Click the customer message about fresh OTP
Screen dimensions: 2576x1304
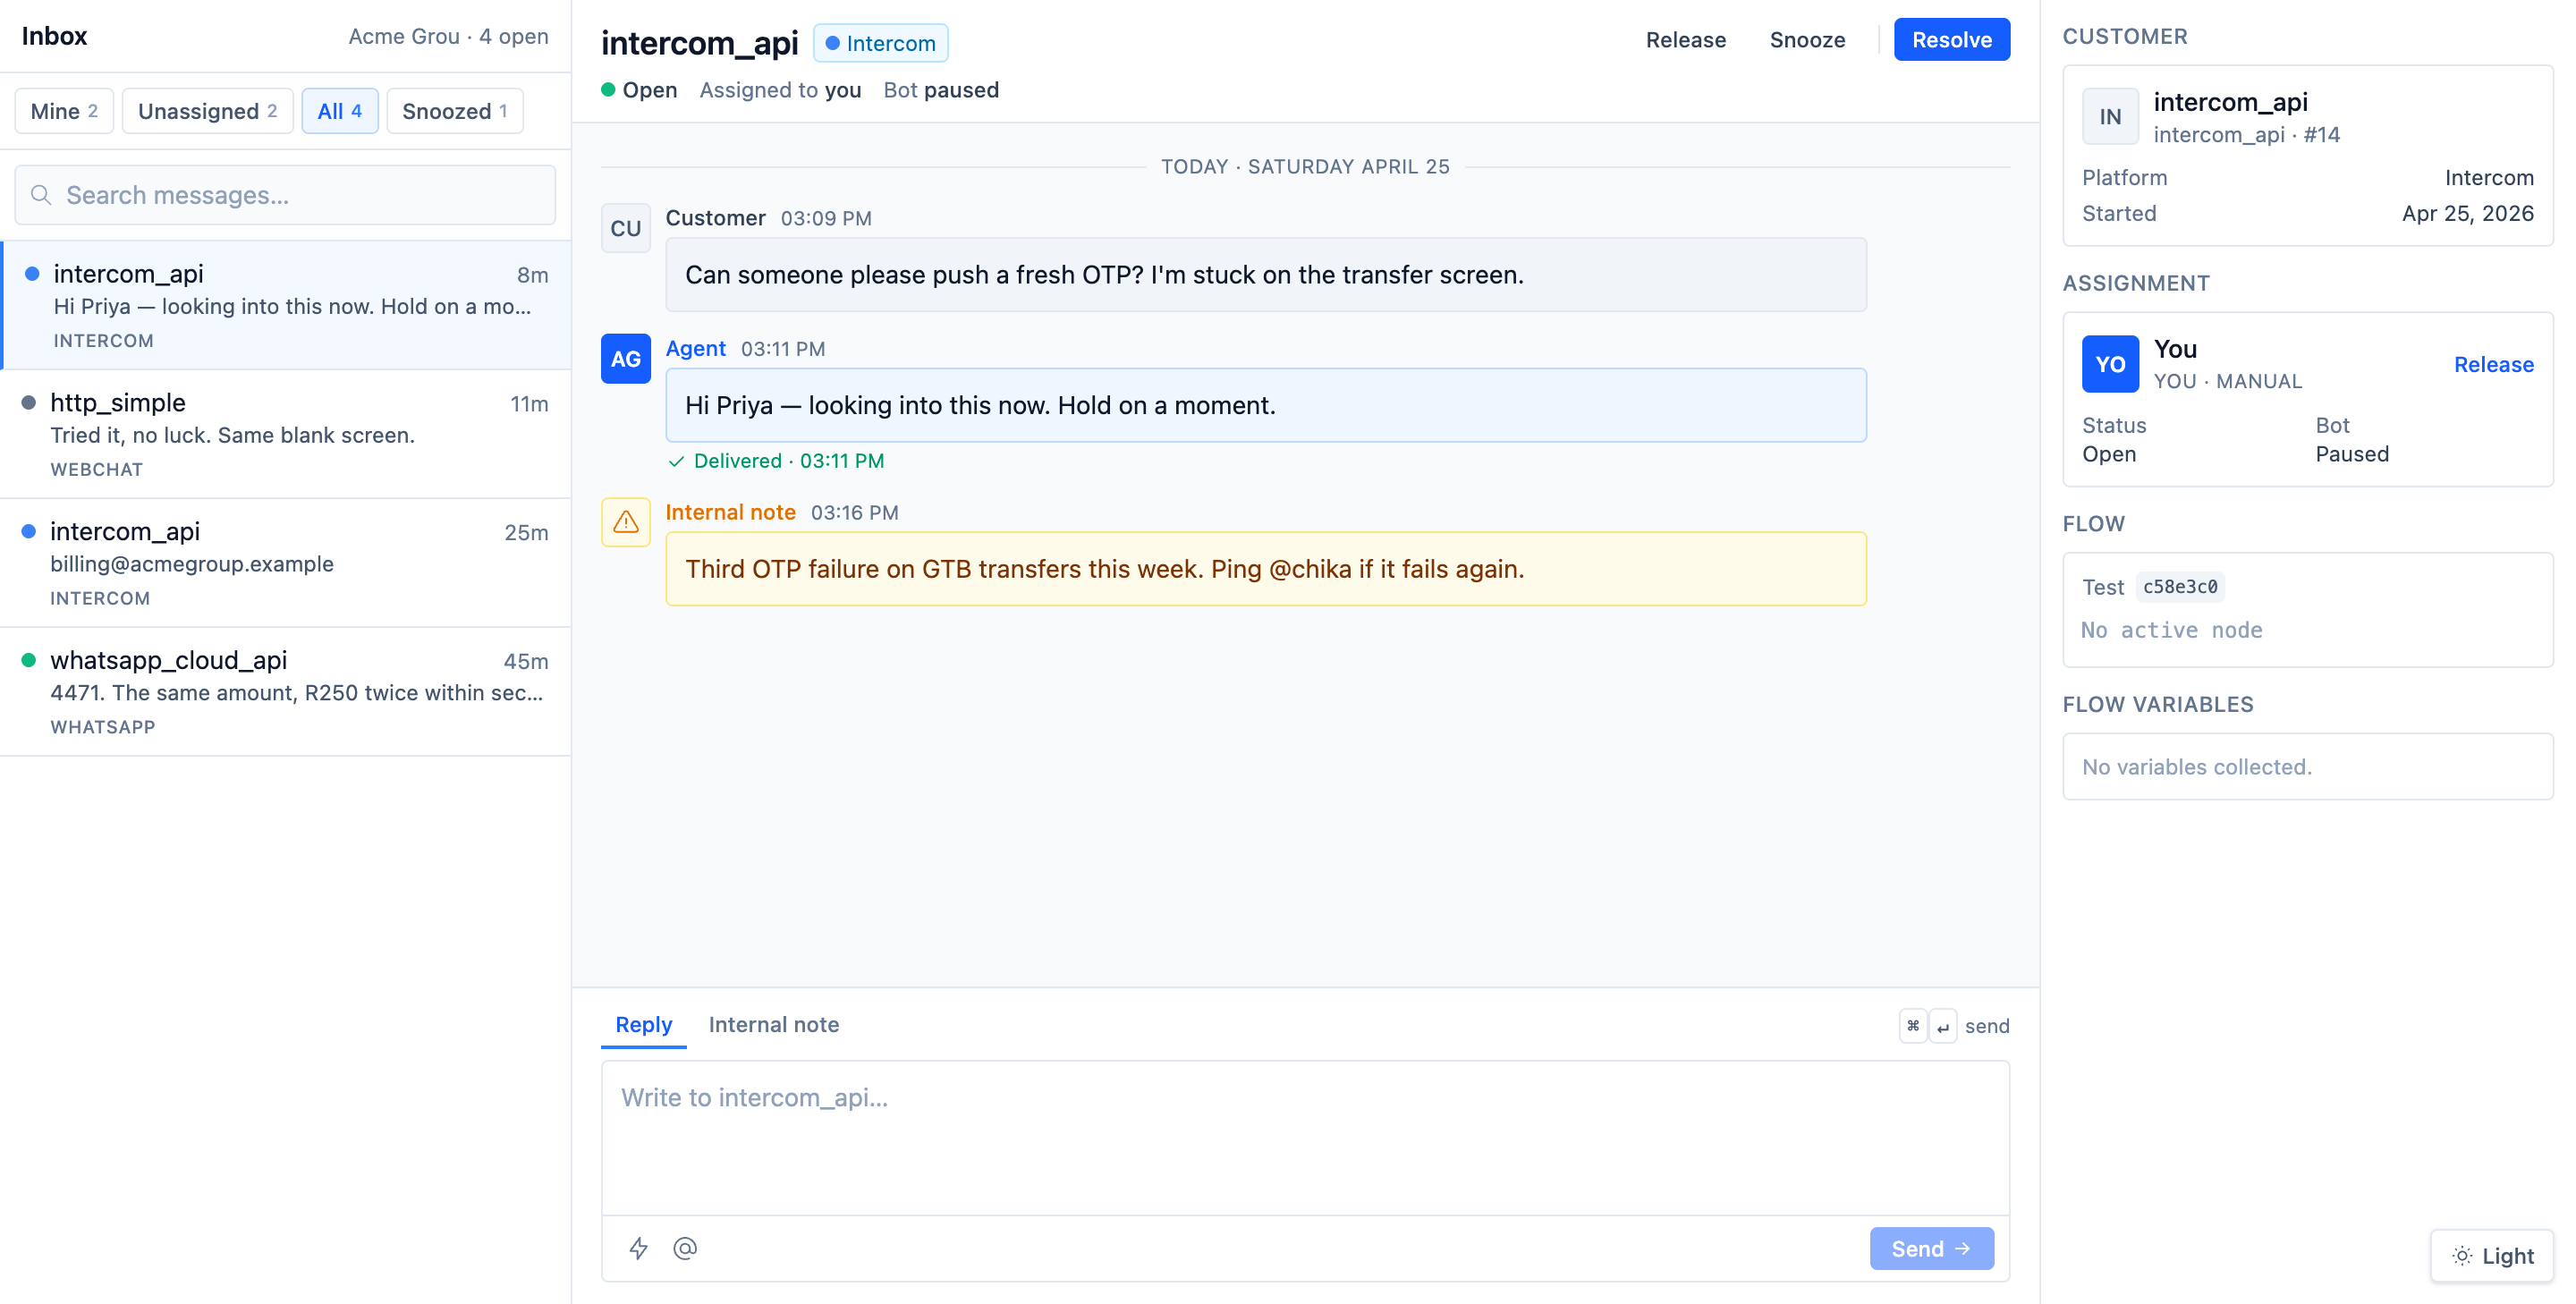[x=1266, y=275]
